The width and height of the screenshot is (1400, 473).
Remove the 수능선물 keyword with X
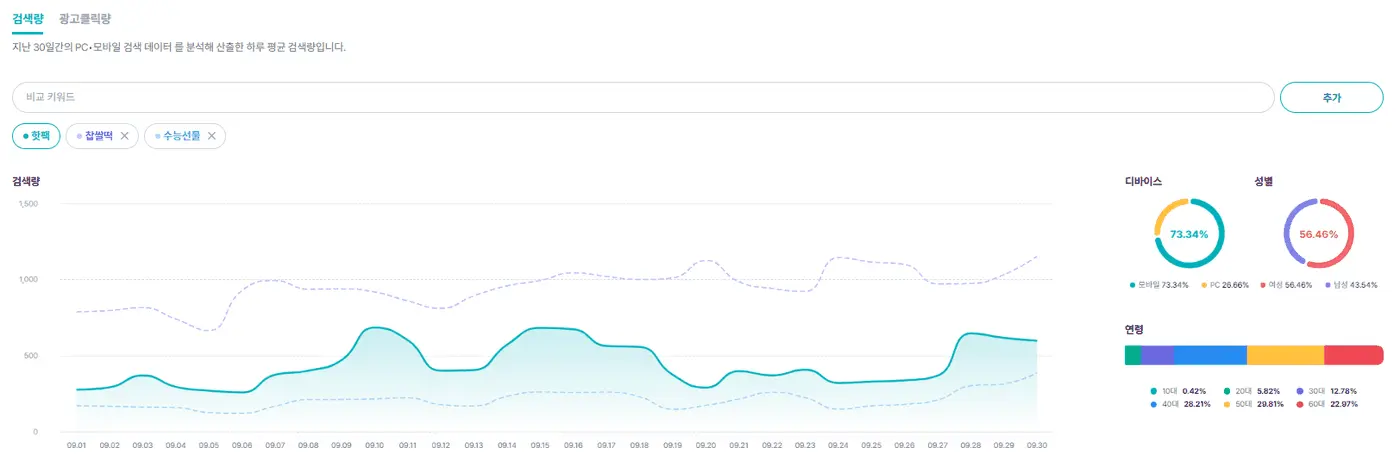click(x=211, y=136)
